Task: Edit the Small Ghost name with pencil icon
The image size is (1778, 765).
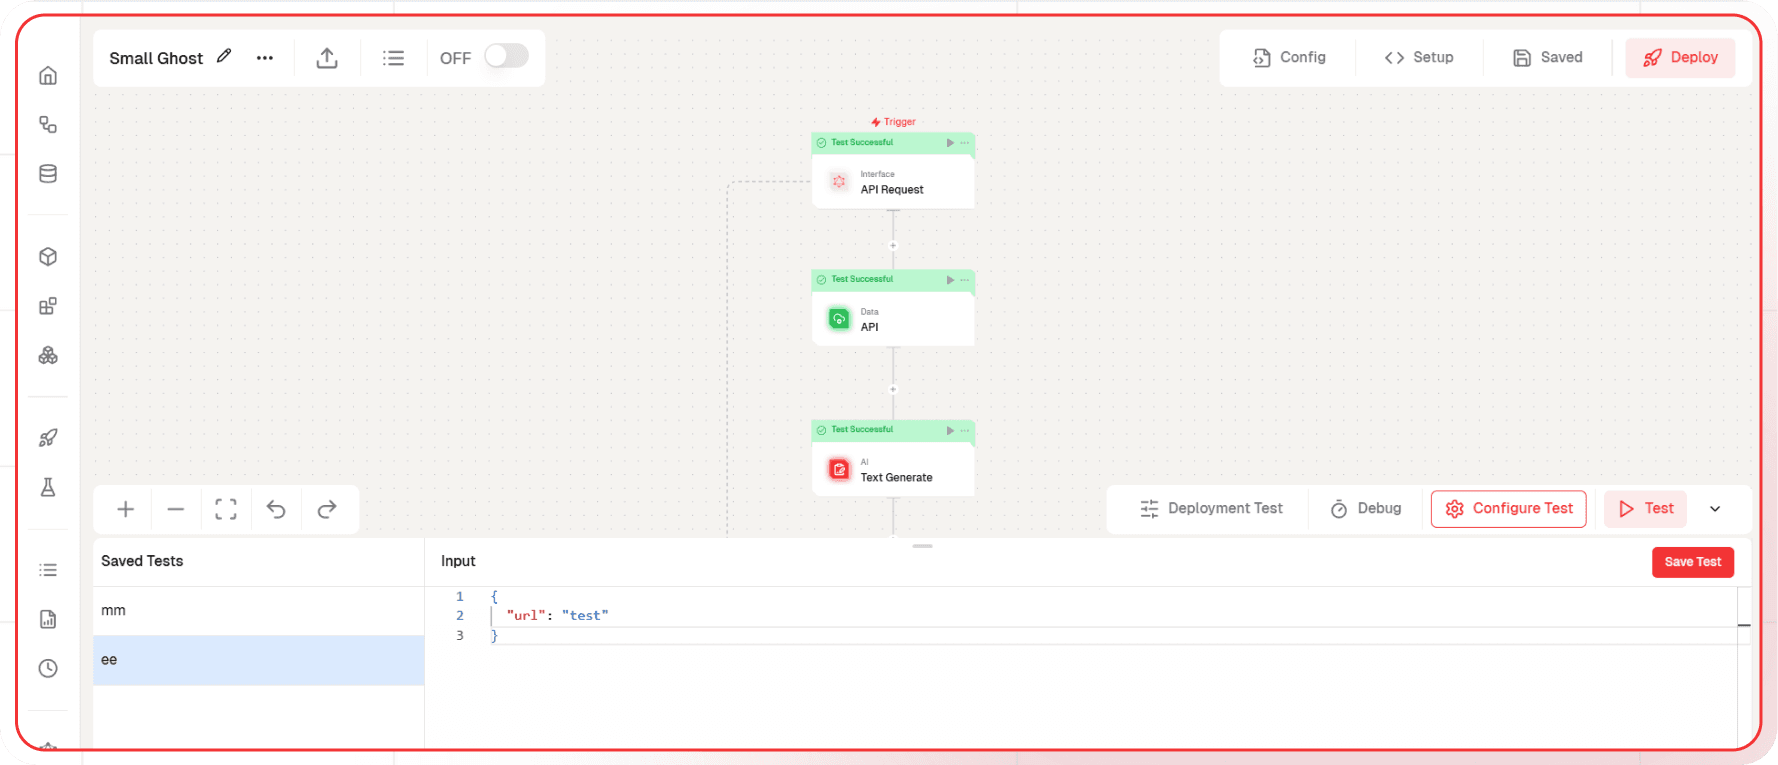Action: [224, 57]
